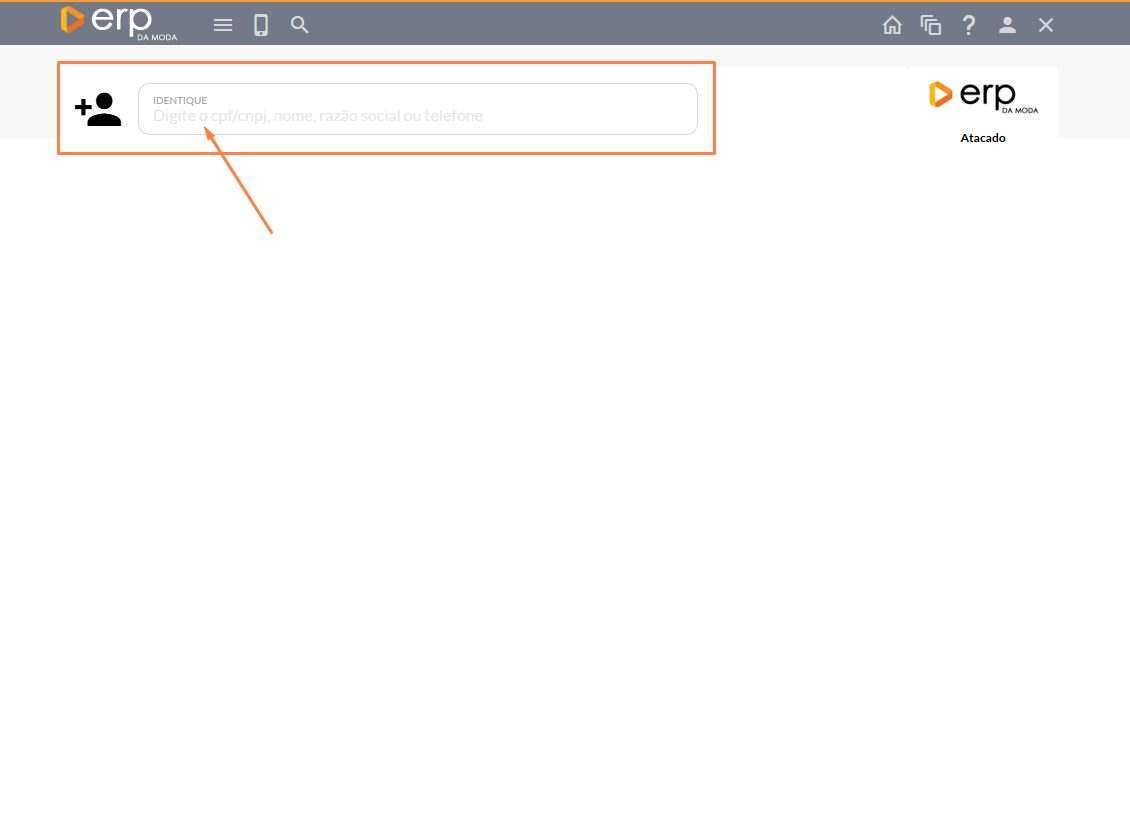Click the empty white content area
Image resolution: width=1130 pixels, height=830 pixels.
point(565,480)
